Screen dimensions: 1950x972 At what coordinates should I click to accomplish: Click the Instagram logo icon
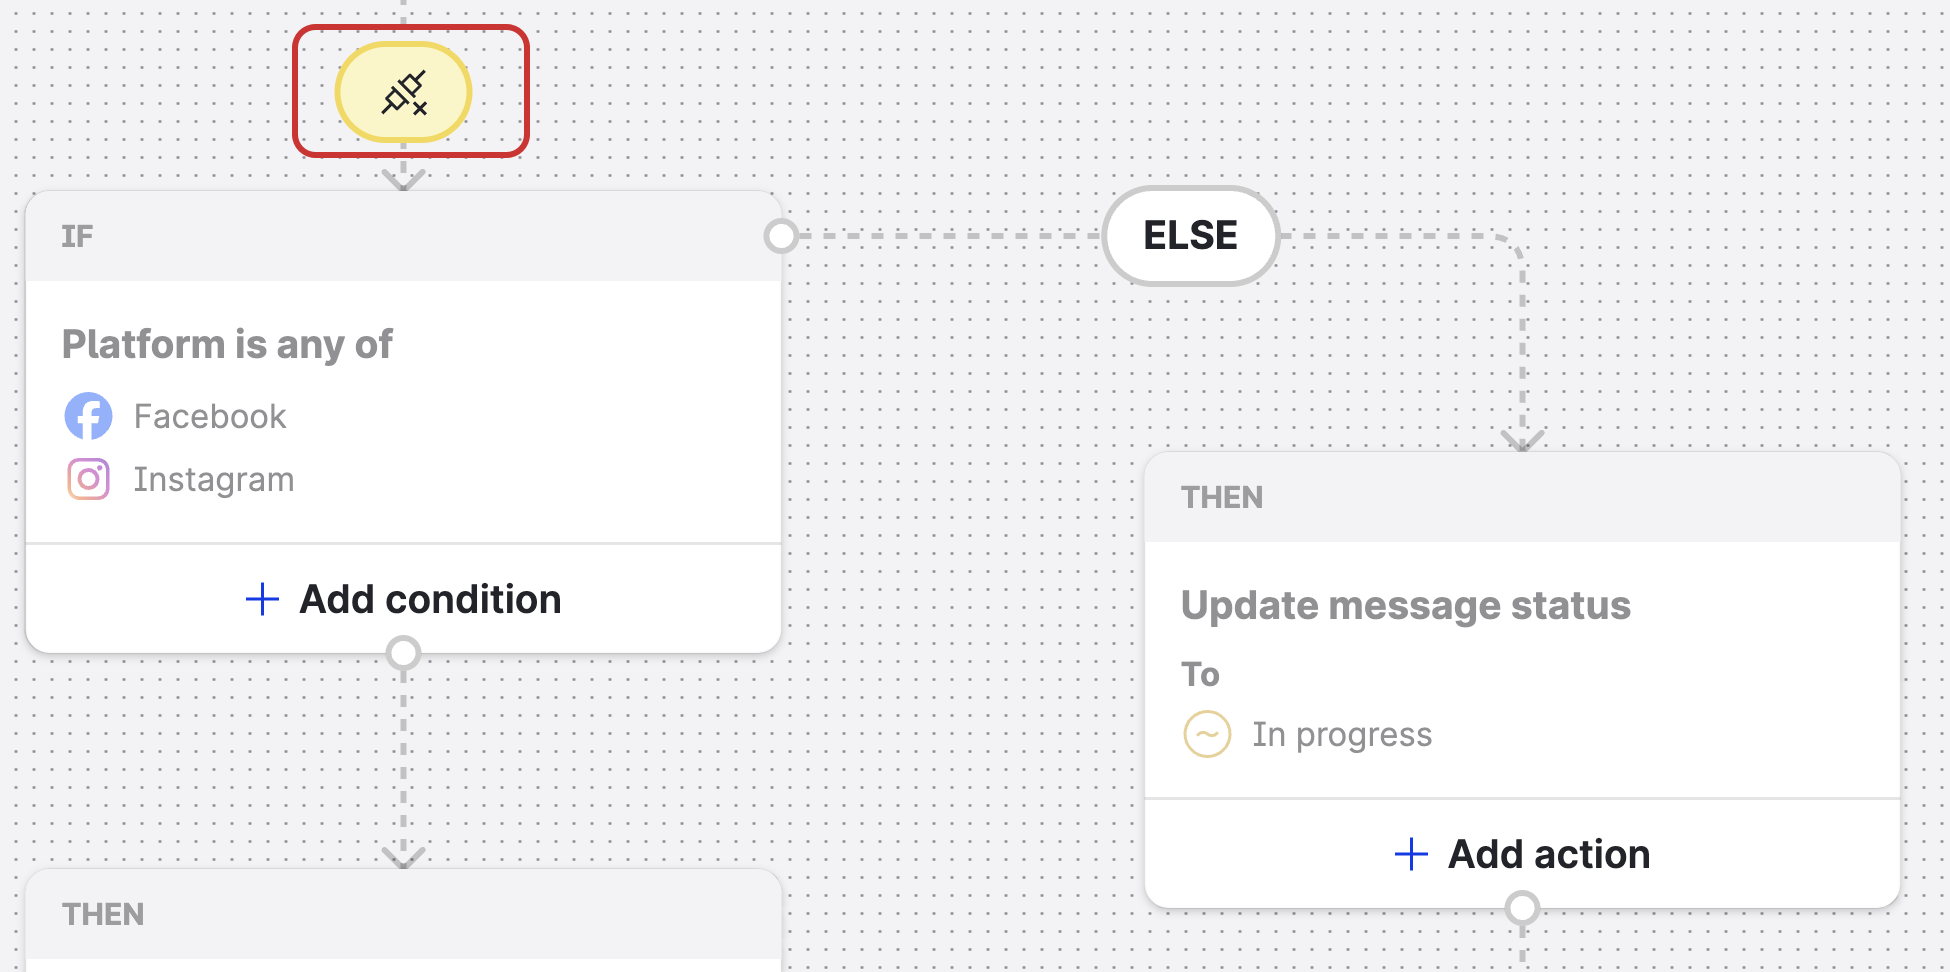[x=88, y=479]
